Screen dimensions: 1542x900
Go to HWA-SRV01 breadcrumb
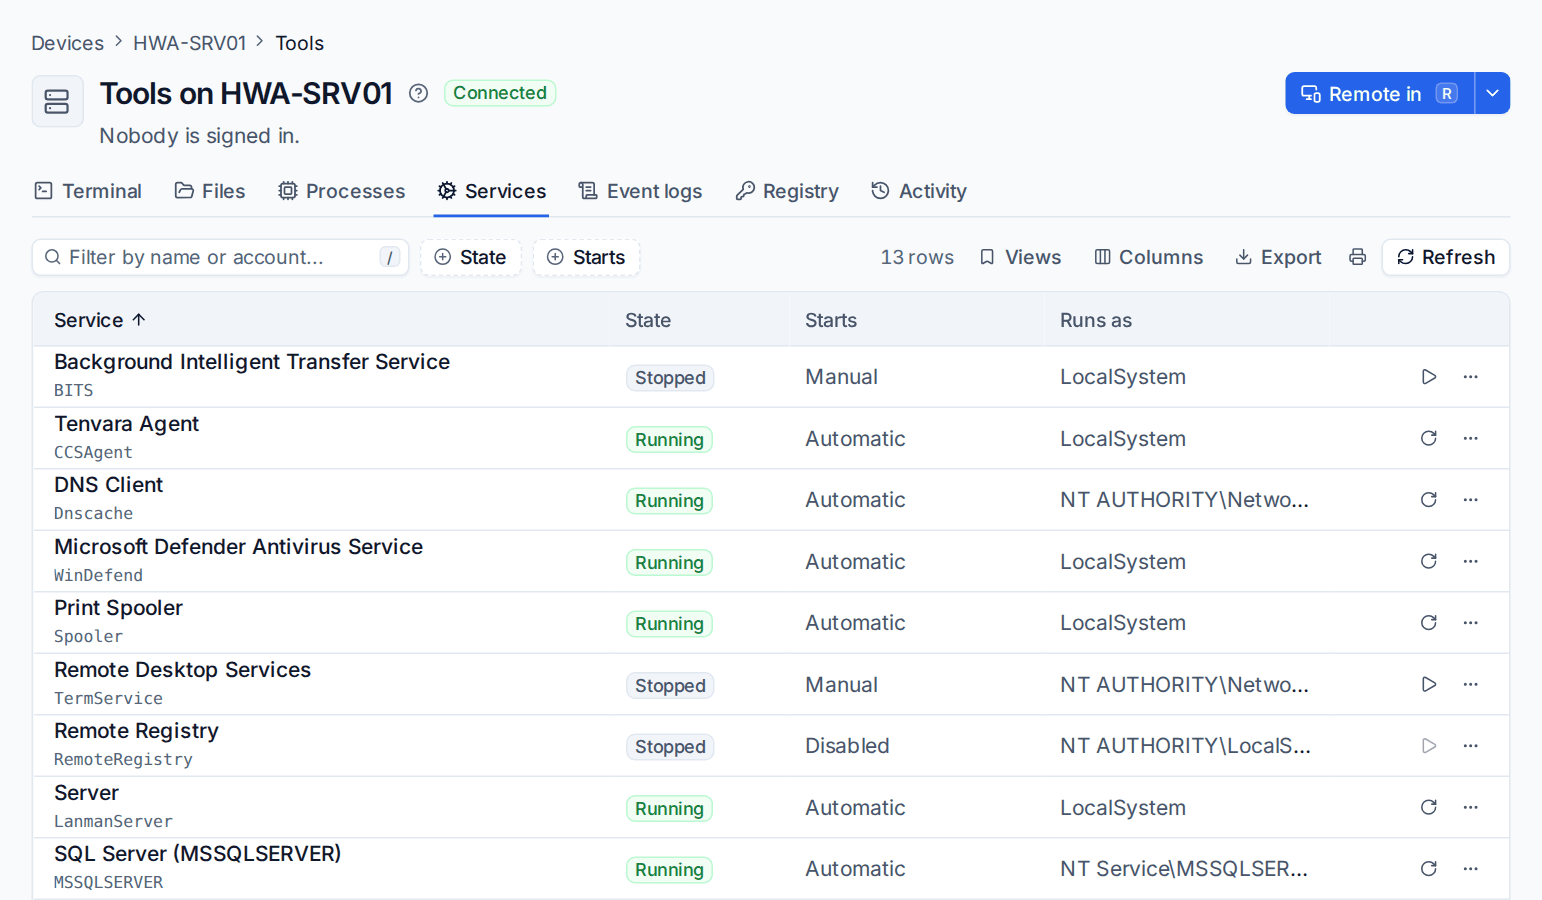[189, 43]
